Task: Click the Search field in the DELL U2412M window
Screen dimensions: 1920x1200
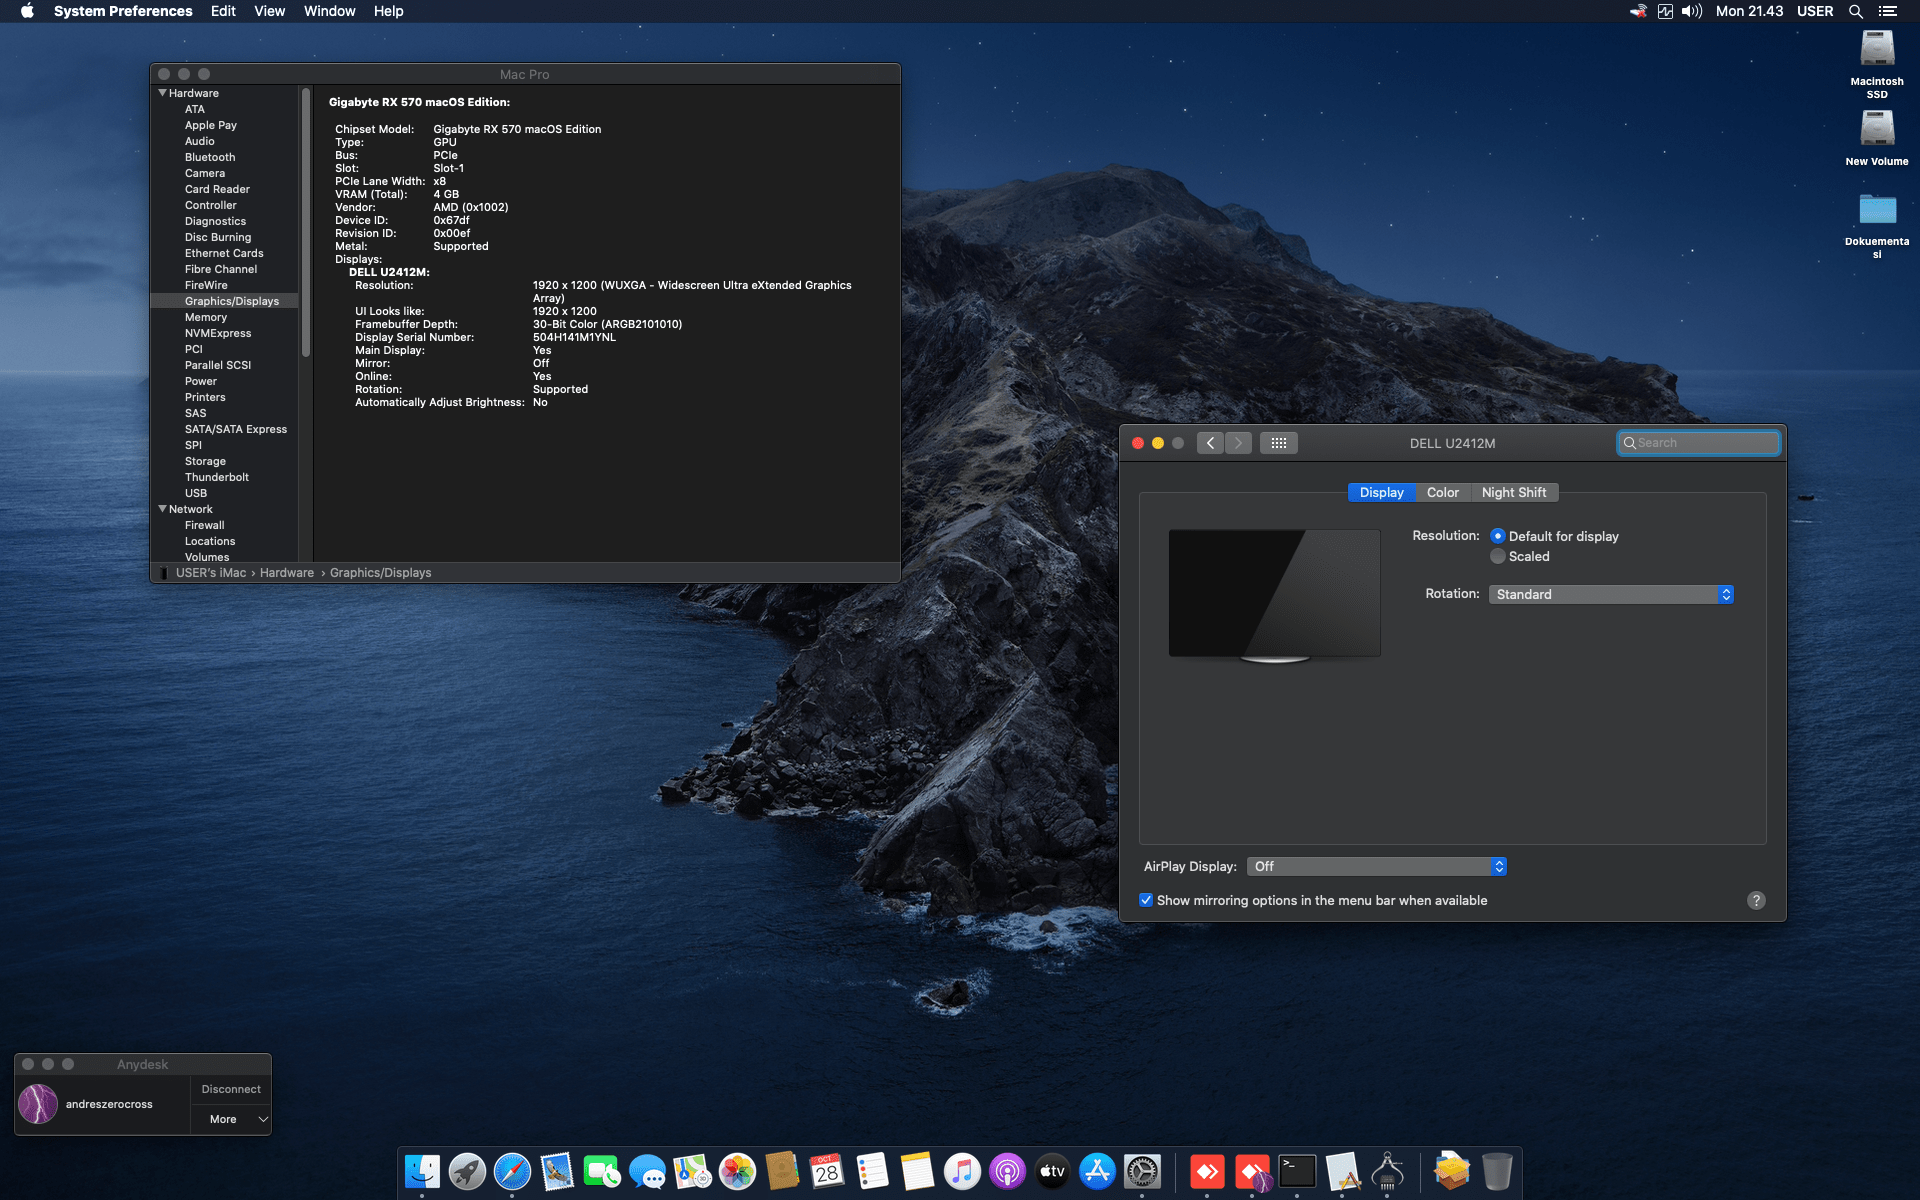Action: (1698, 442)
